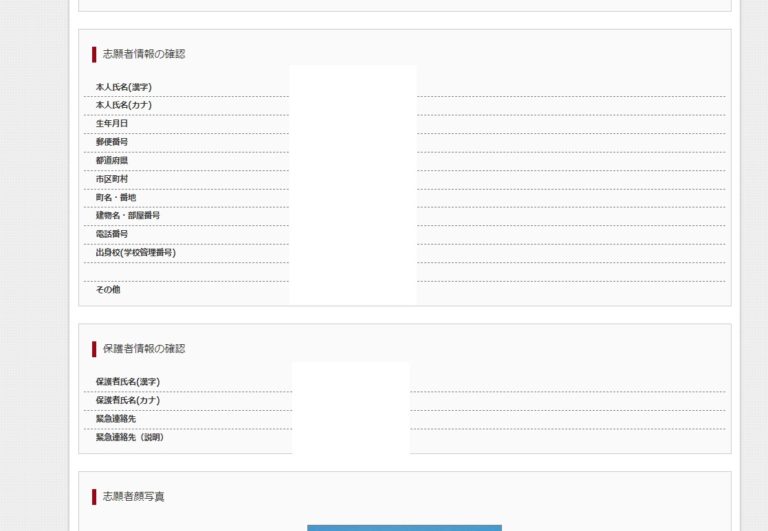Image resolution: width=768 pixels, height=531 pixels.
Task: Click the 町名・番地 row label
Action: pos(116,197)
